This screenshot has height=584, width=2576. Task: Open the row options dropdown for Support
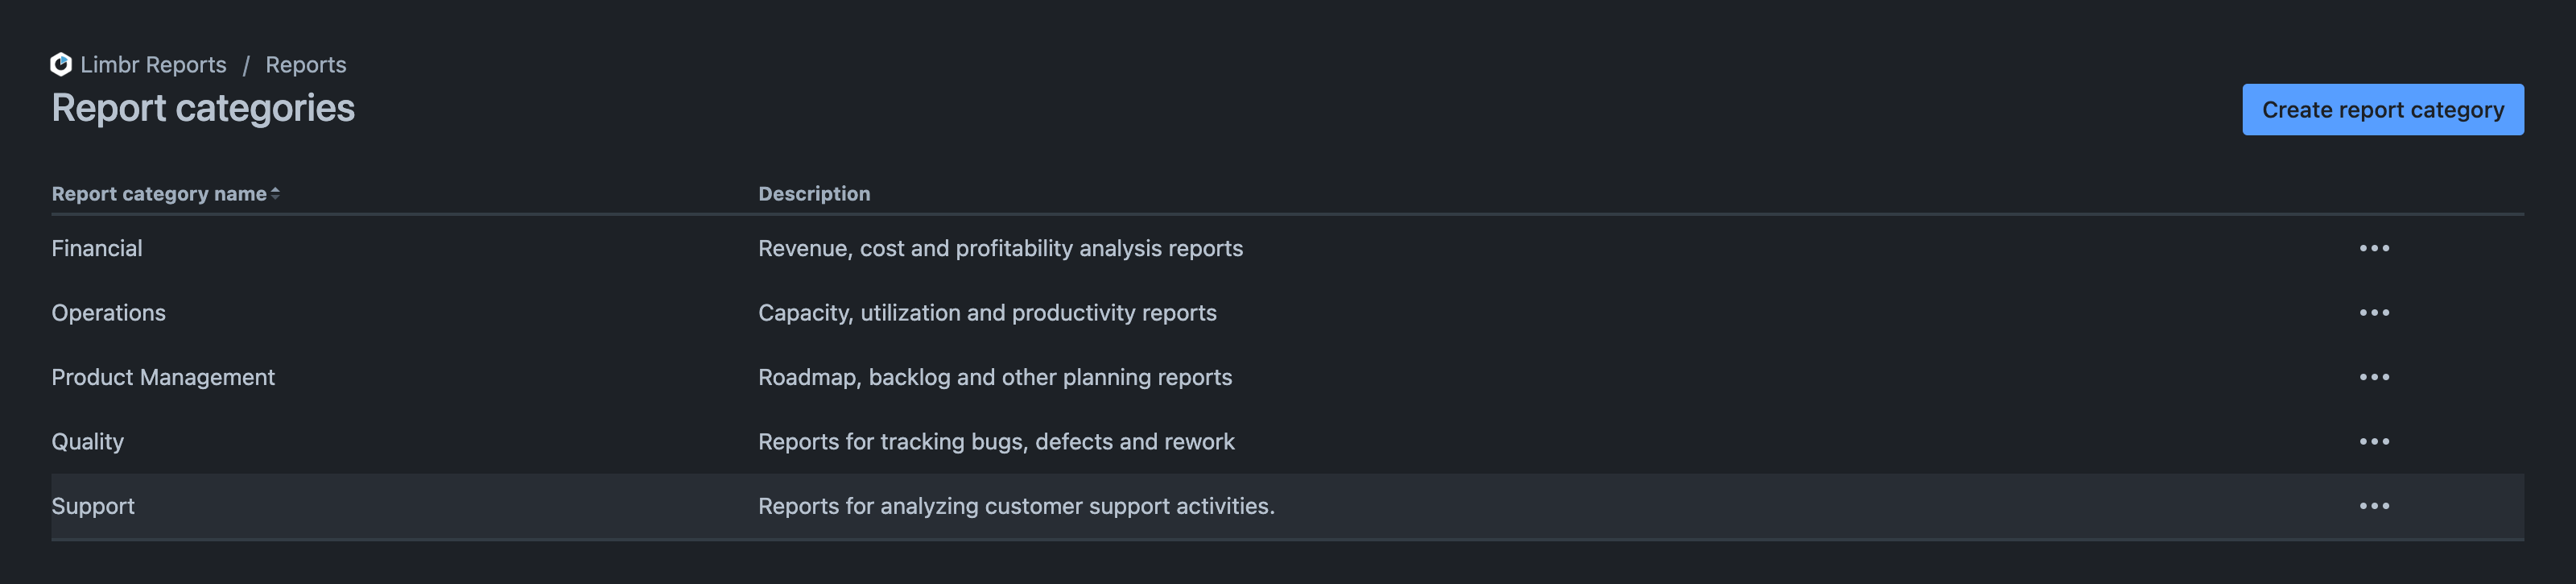coord(2376,506)
